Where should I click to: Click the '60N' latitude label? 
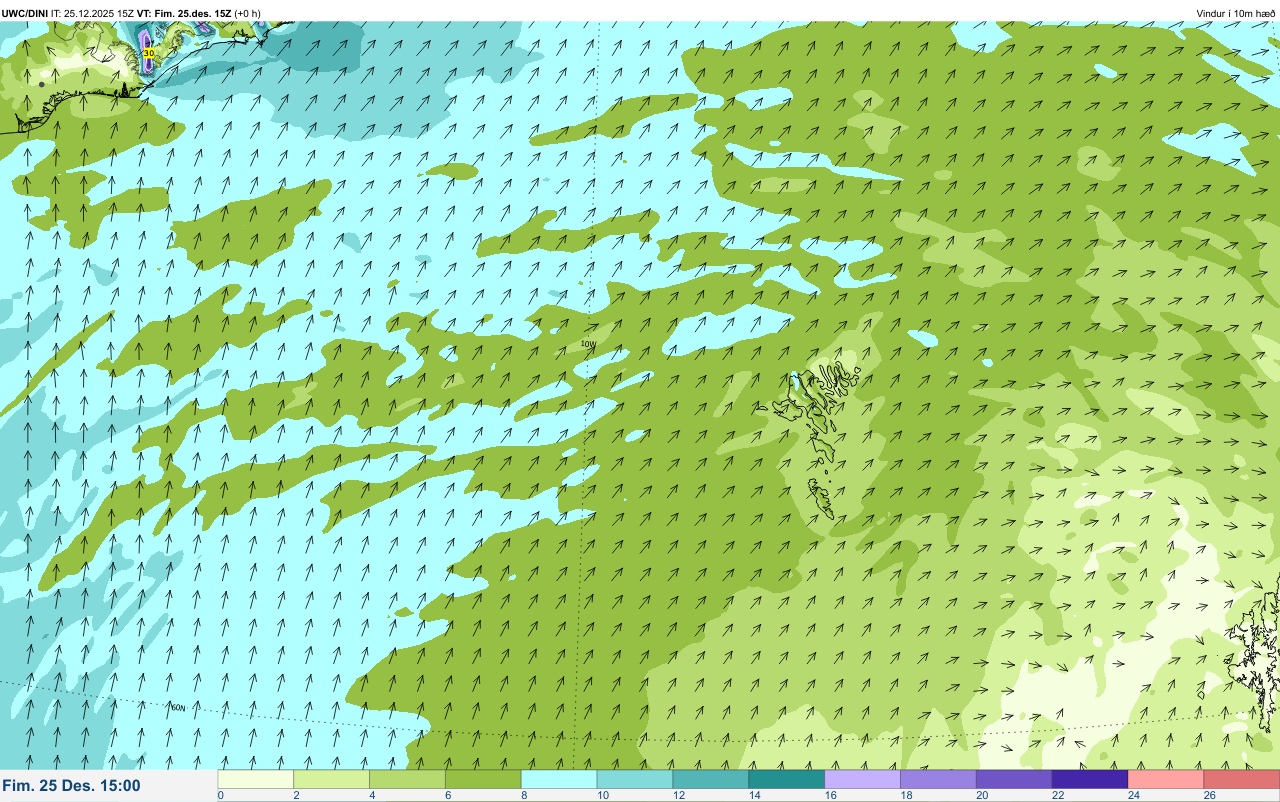pyautogui.click(x=178, y=708)
